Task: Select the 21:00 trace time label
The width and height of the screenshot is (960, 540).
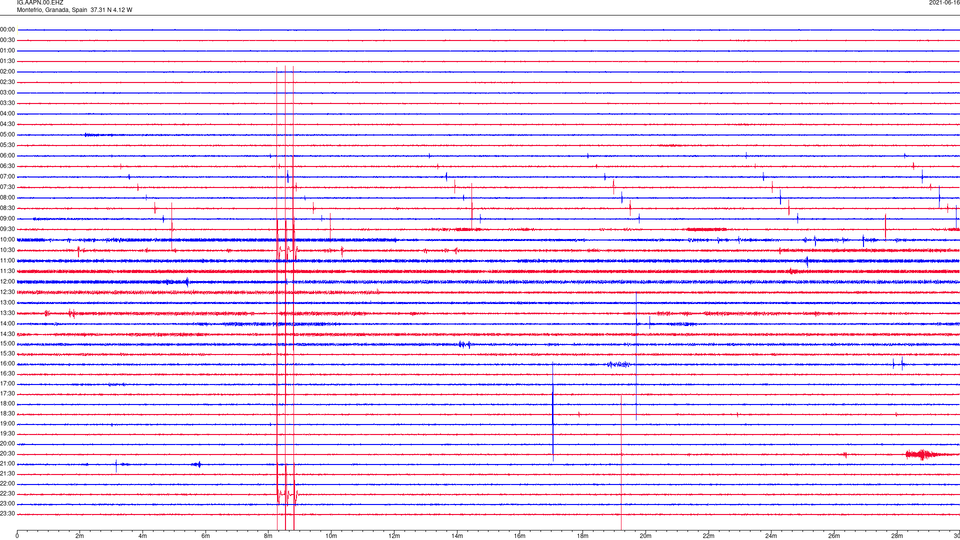Action: point(7,464)
